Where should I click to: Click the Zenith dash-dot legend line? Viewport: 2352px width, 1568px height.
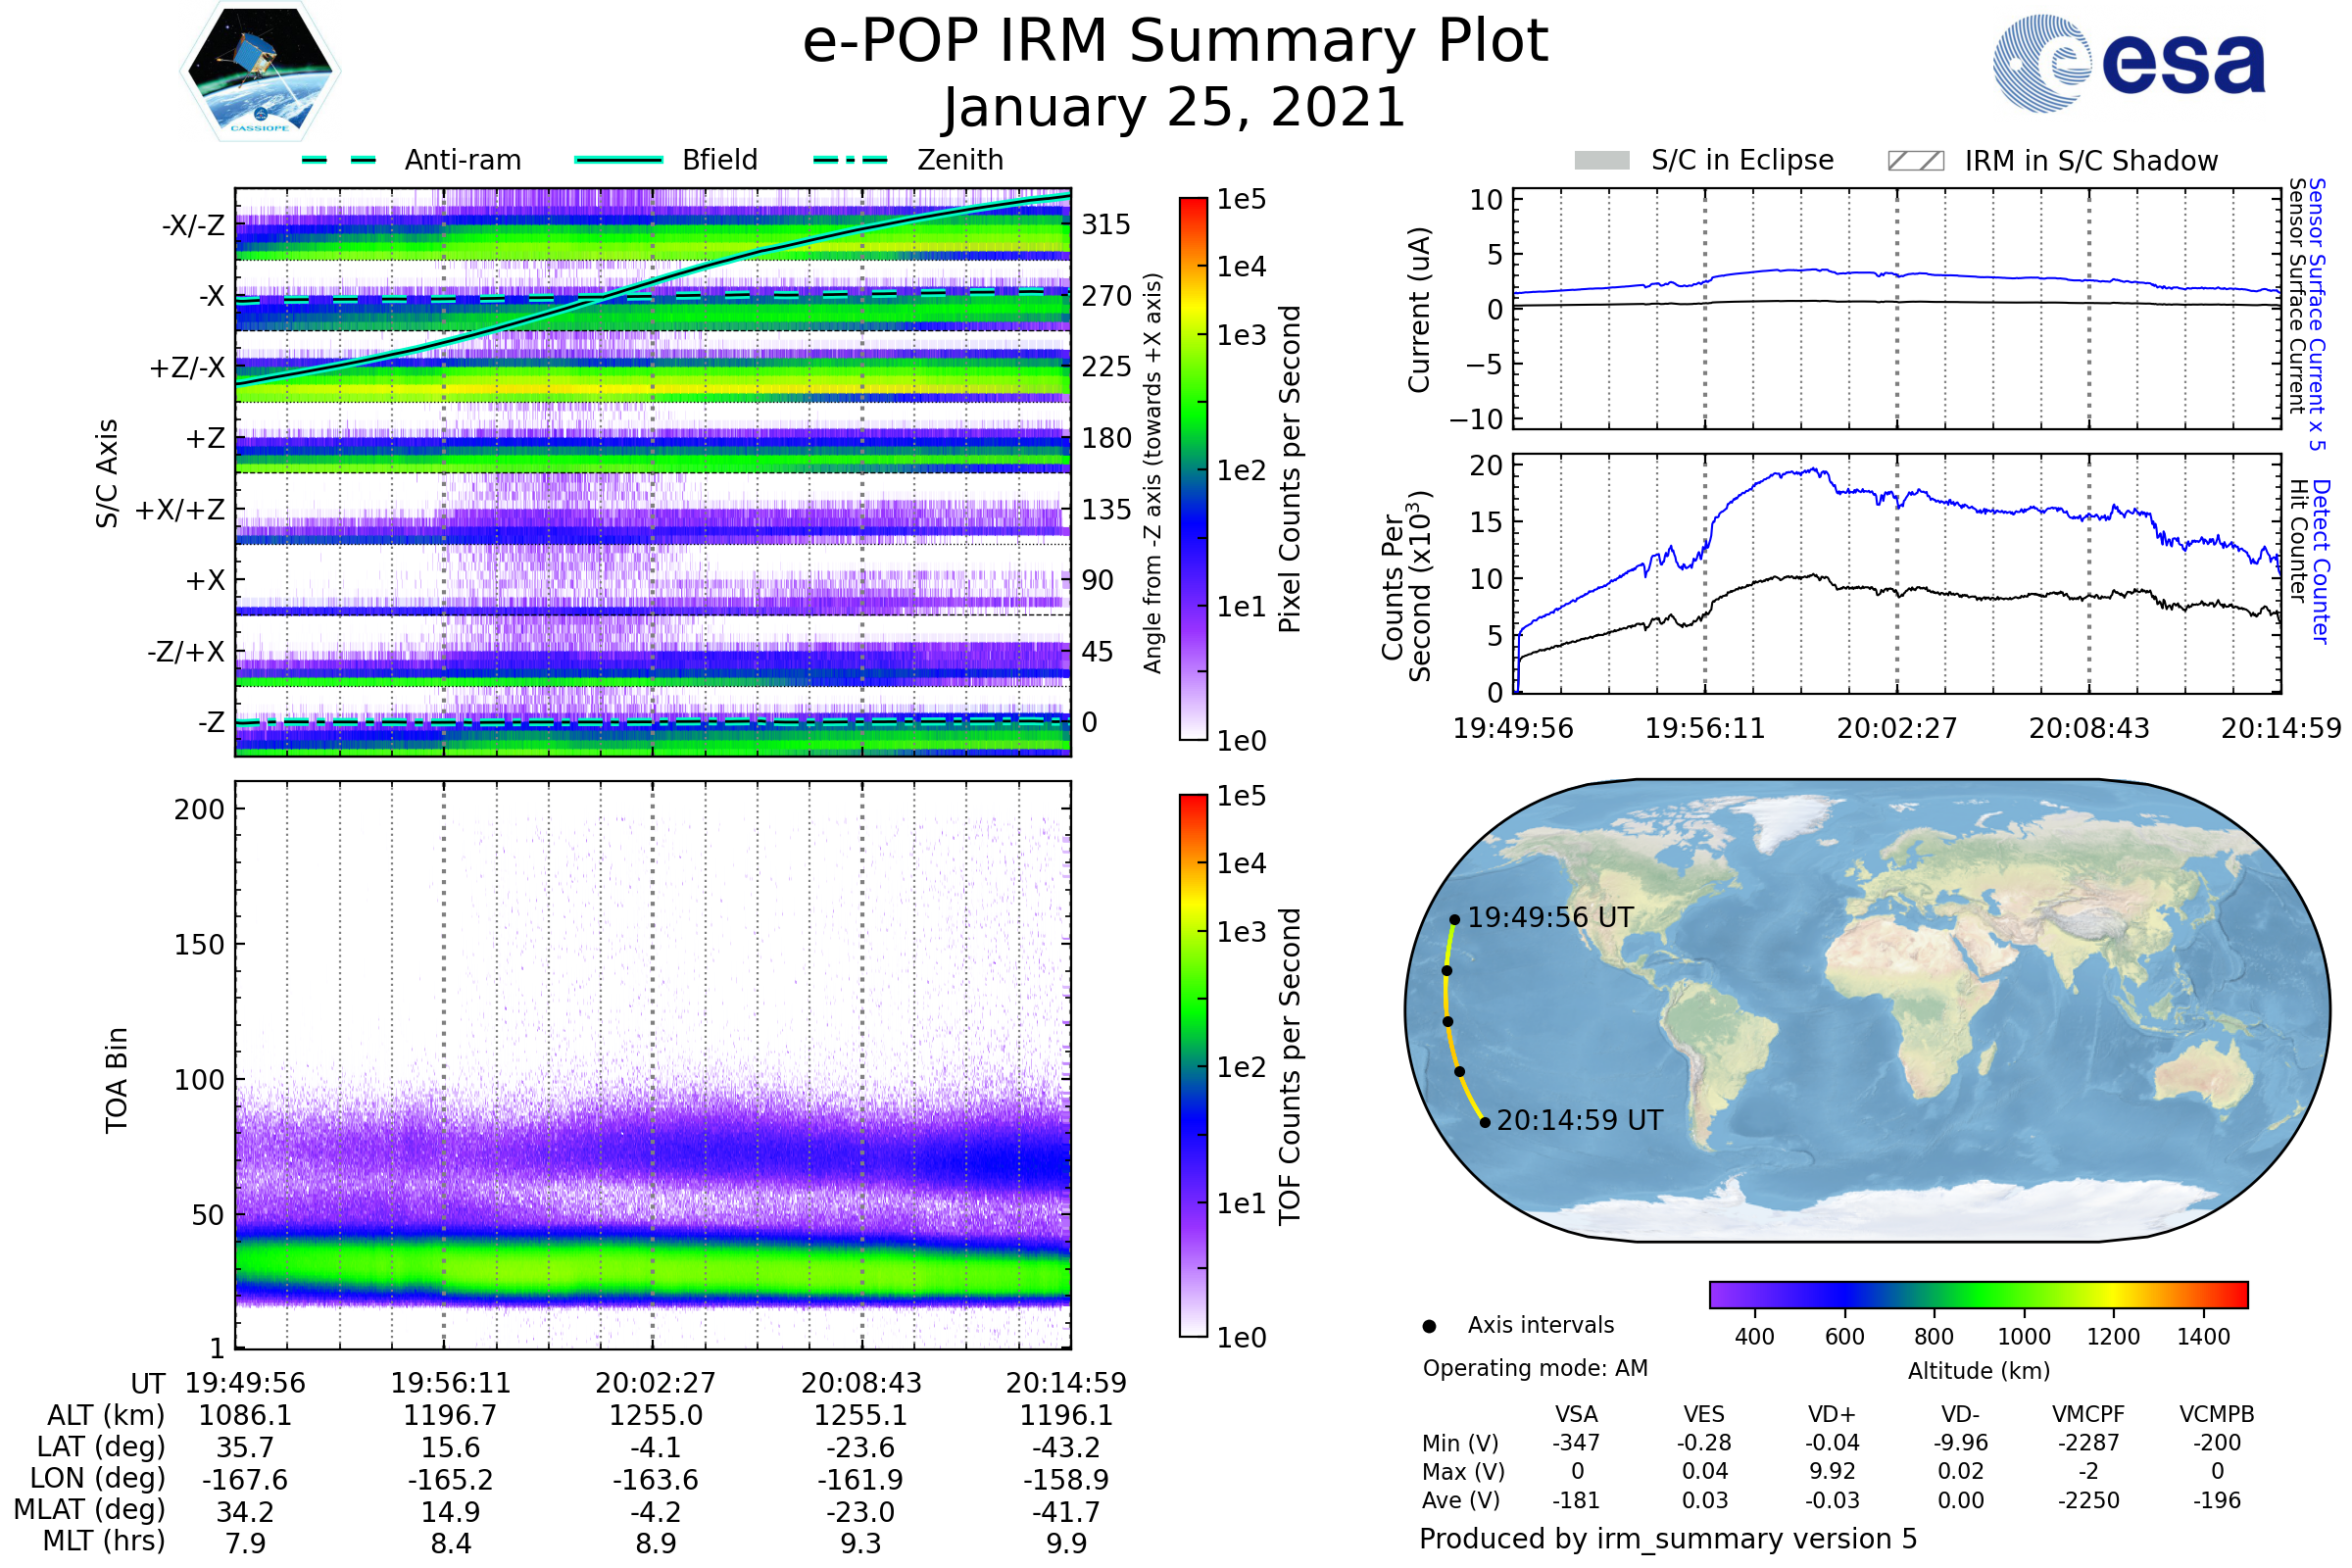[850, 160]
